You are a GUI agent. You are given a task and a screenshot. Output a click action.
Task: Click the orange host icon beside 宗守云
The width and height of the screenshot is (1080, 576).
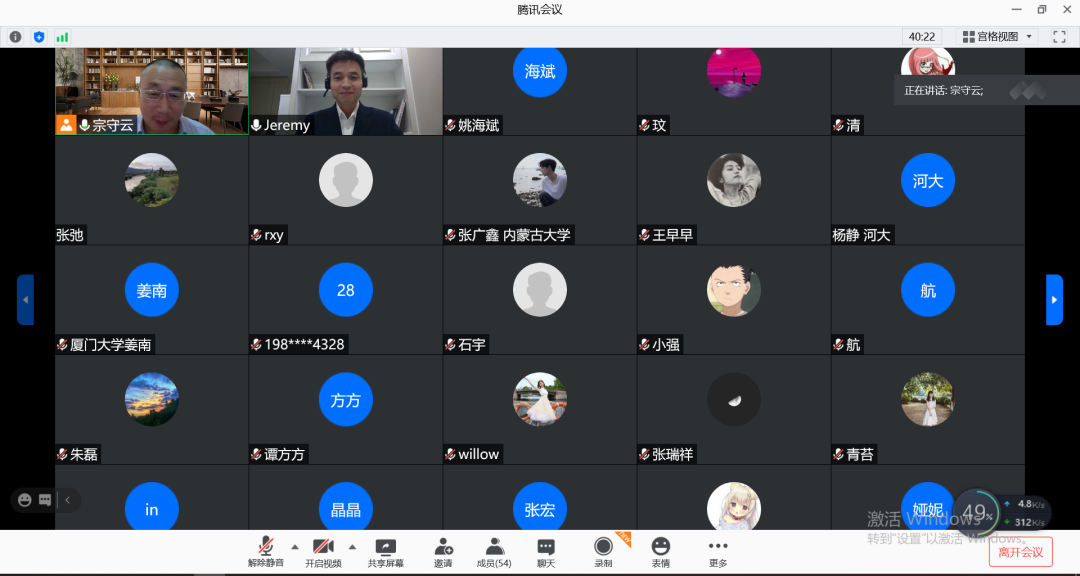pos(66,125)
